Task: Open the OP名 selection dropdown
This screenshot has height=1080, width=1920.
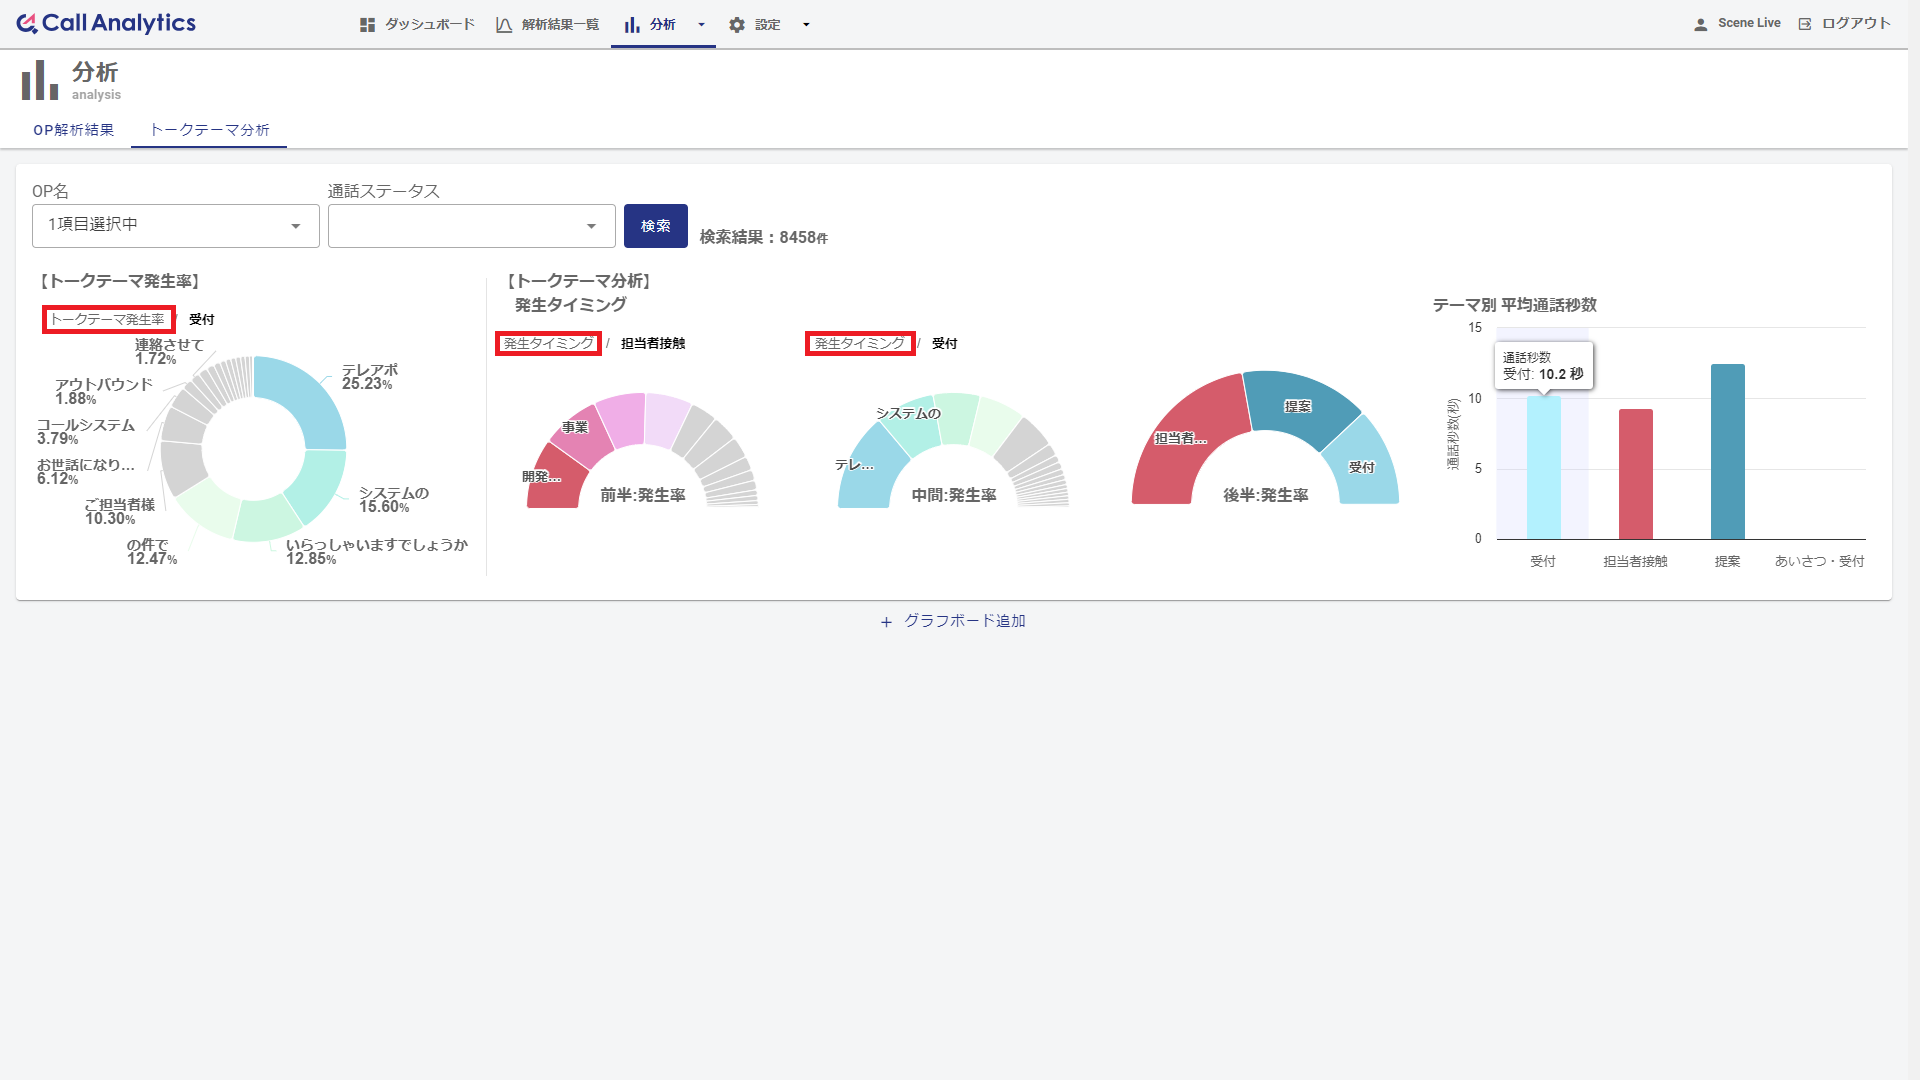Action: 176,226
